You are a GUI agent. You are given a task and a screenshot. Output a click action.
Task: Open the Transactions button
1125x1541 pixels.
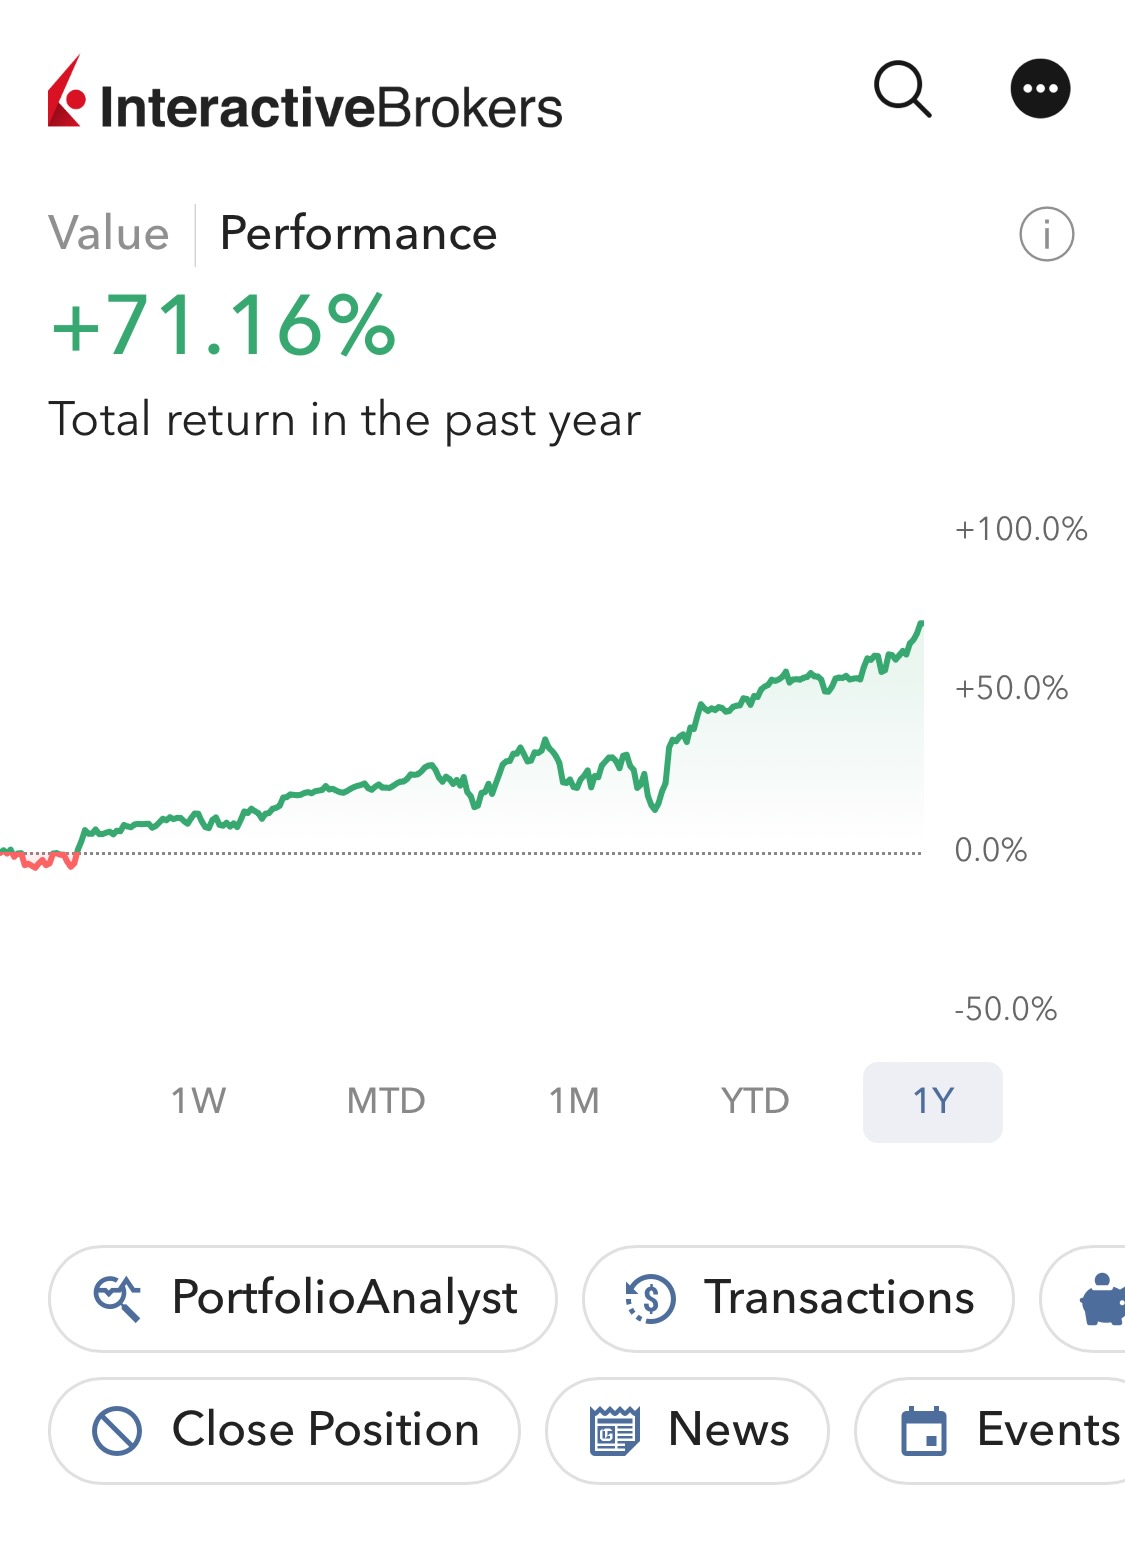click(798, 1299)
